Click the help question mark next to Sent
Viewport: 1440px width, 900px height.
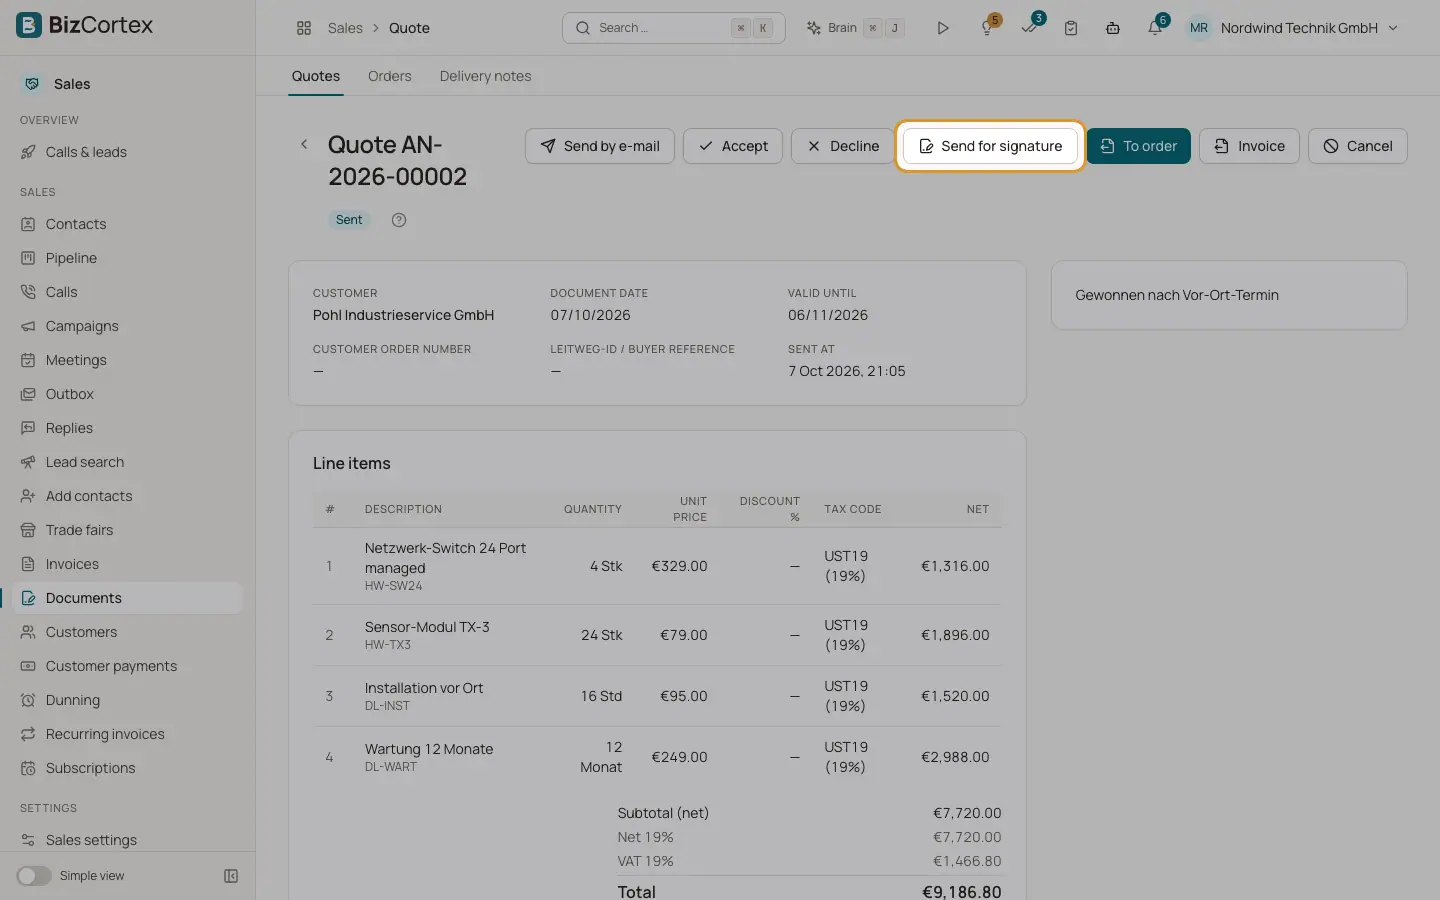point(399,220)
